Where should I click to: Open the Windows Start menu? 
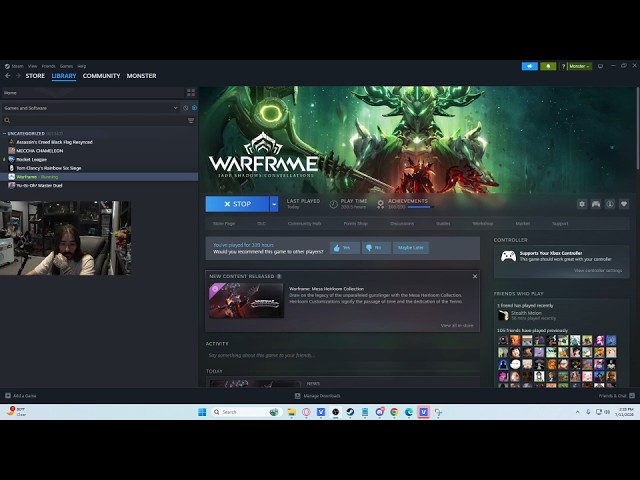coord(202,412)
